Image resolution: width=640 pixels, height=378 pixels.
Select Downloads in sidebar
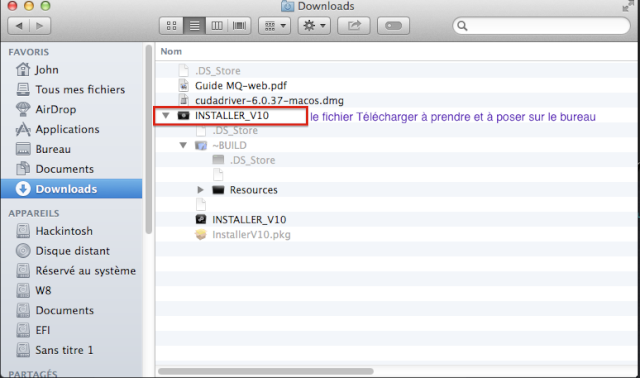coord(71,189)
